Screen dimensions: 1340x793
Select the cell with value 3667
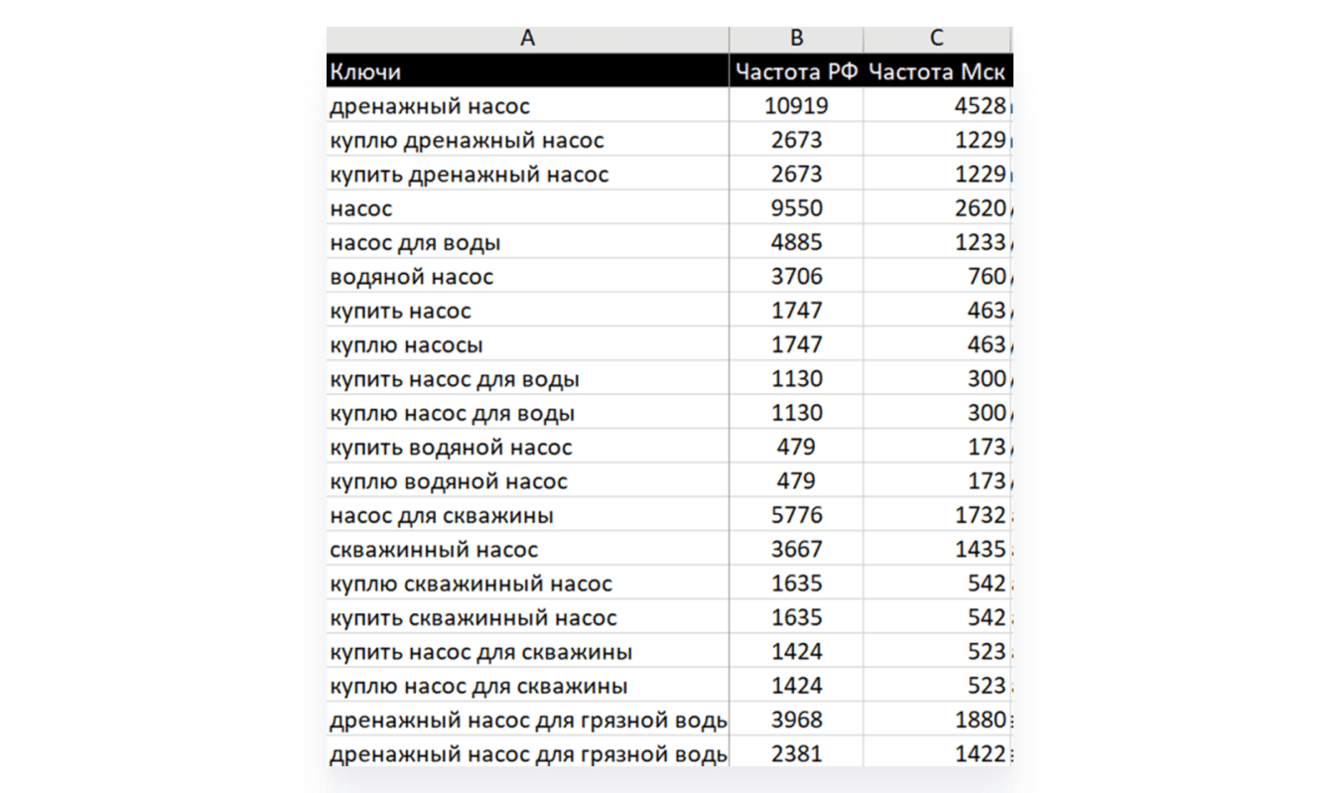coord(796,550)
